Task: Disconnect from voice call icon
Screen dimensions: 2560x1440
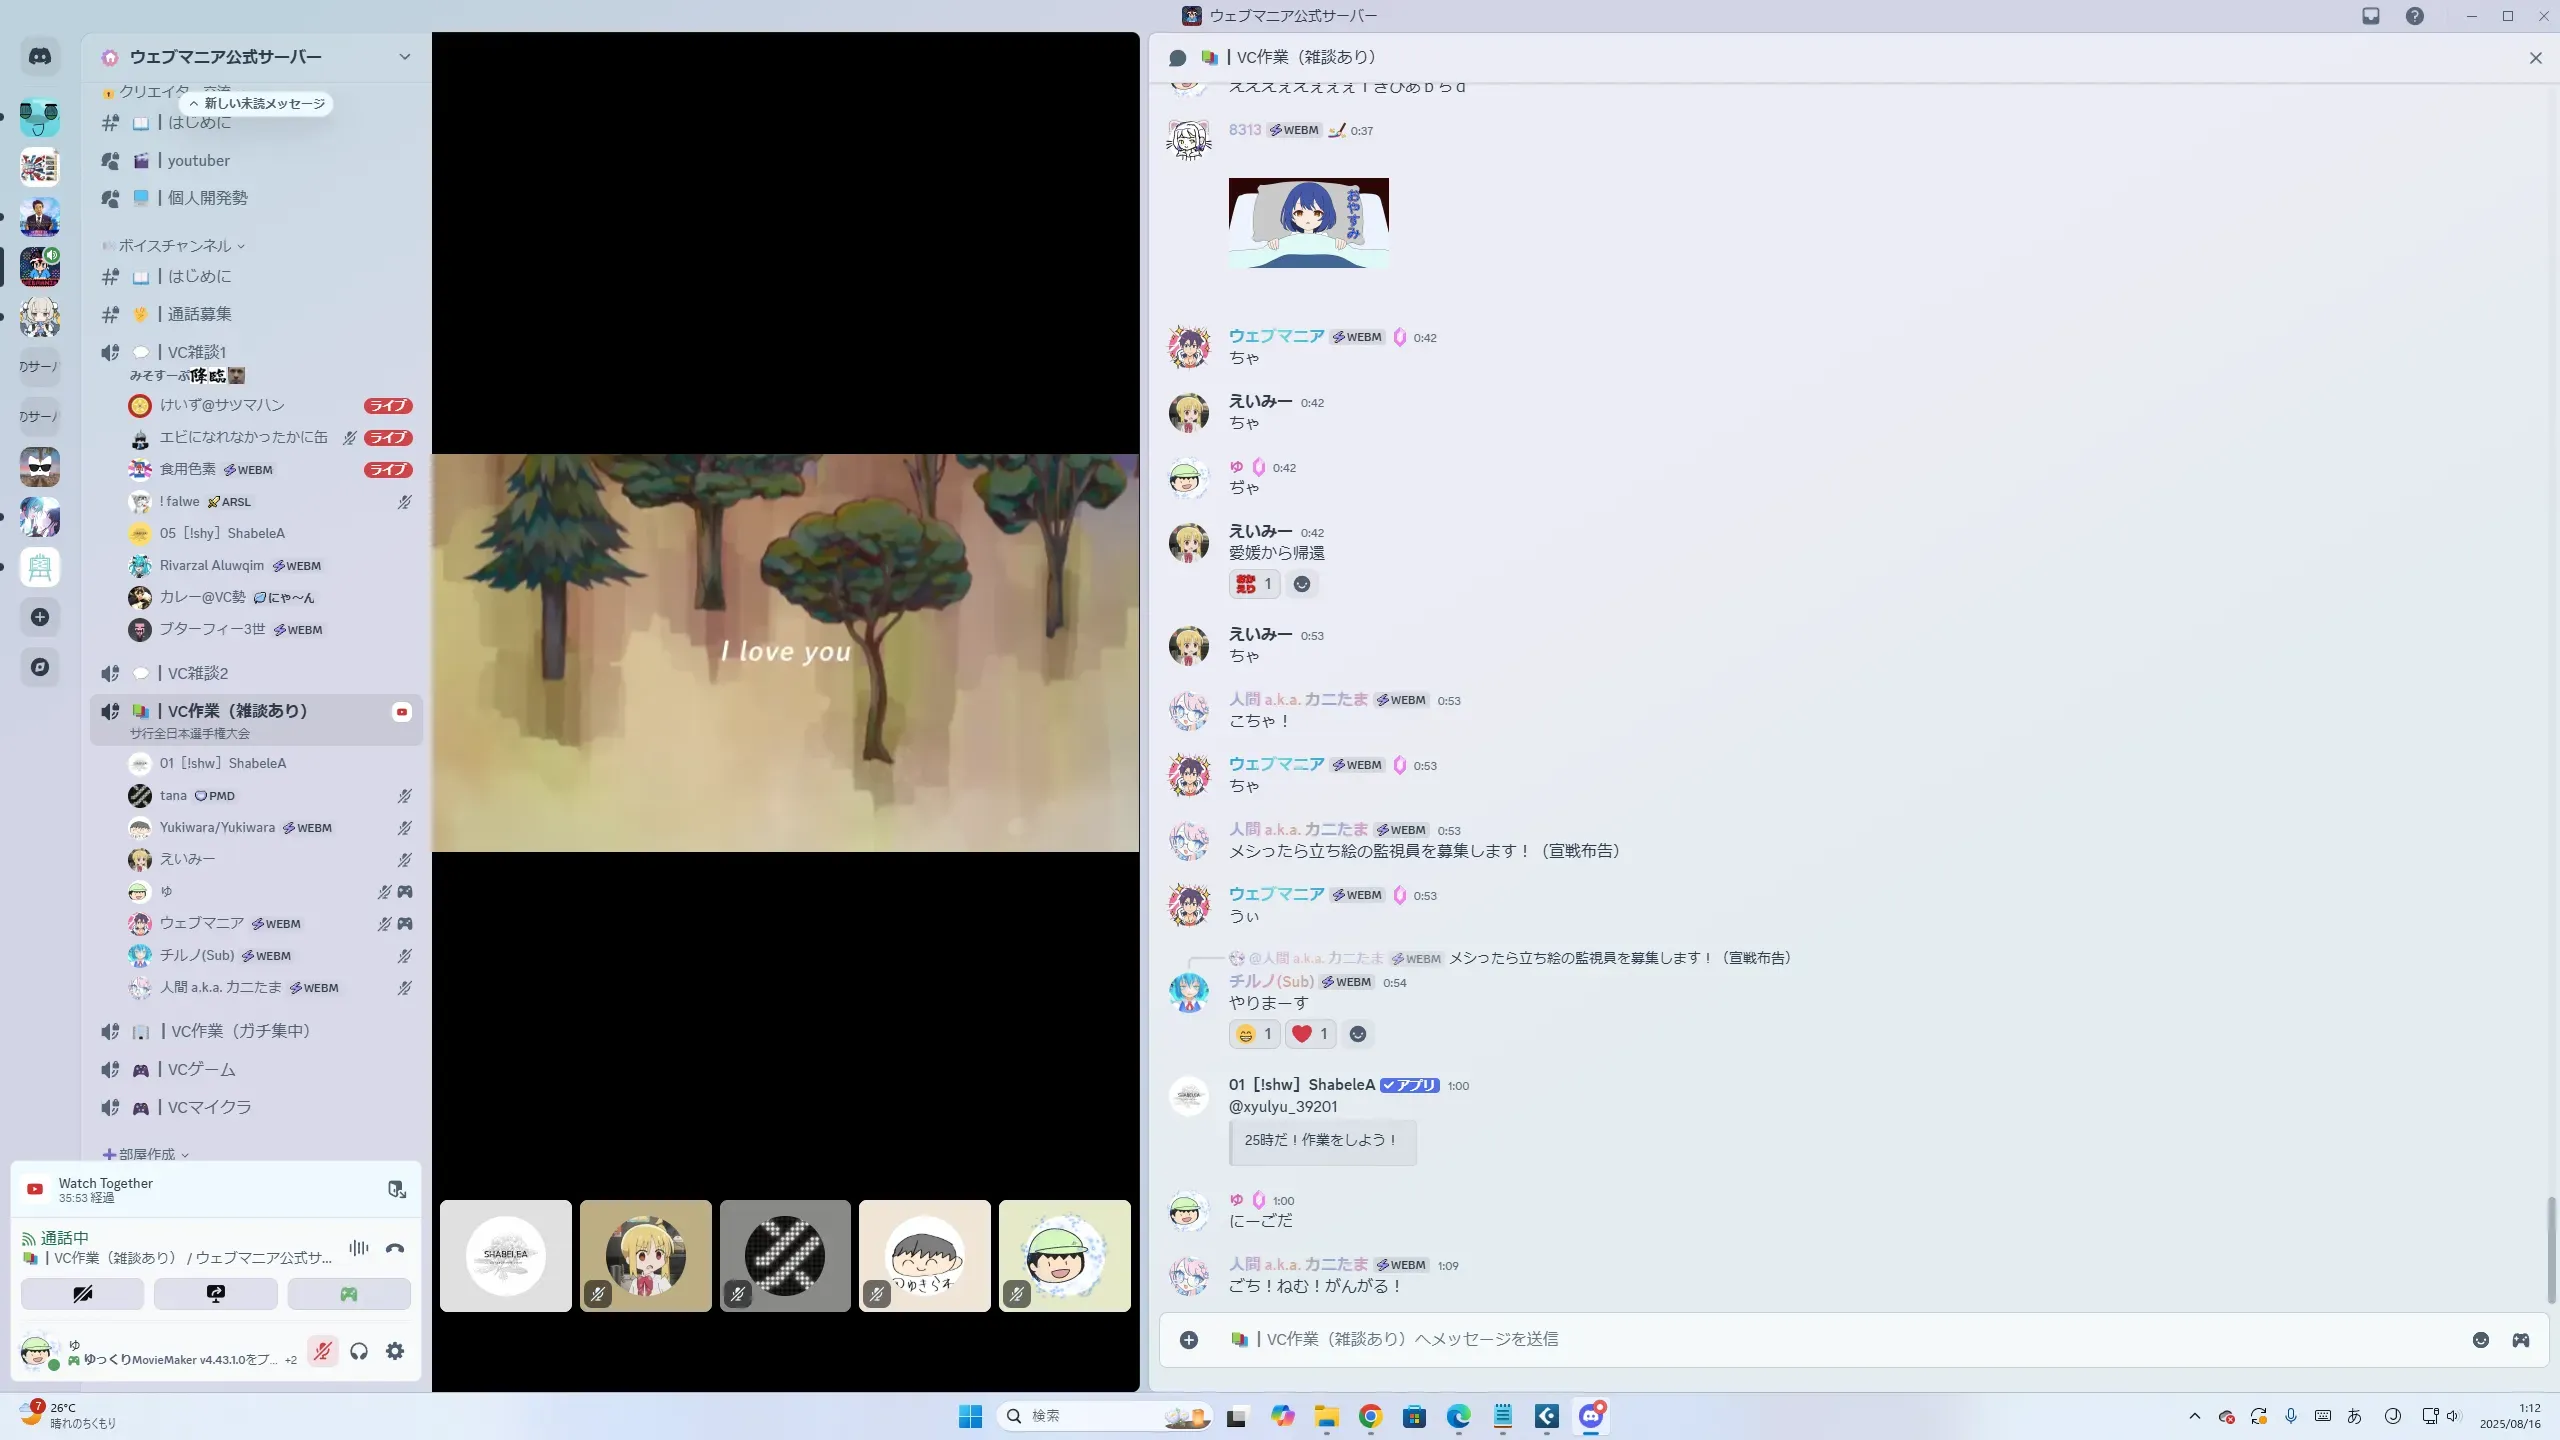Action: (395, 1248)
